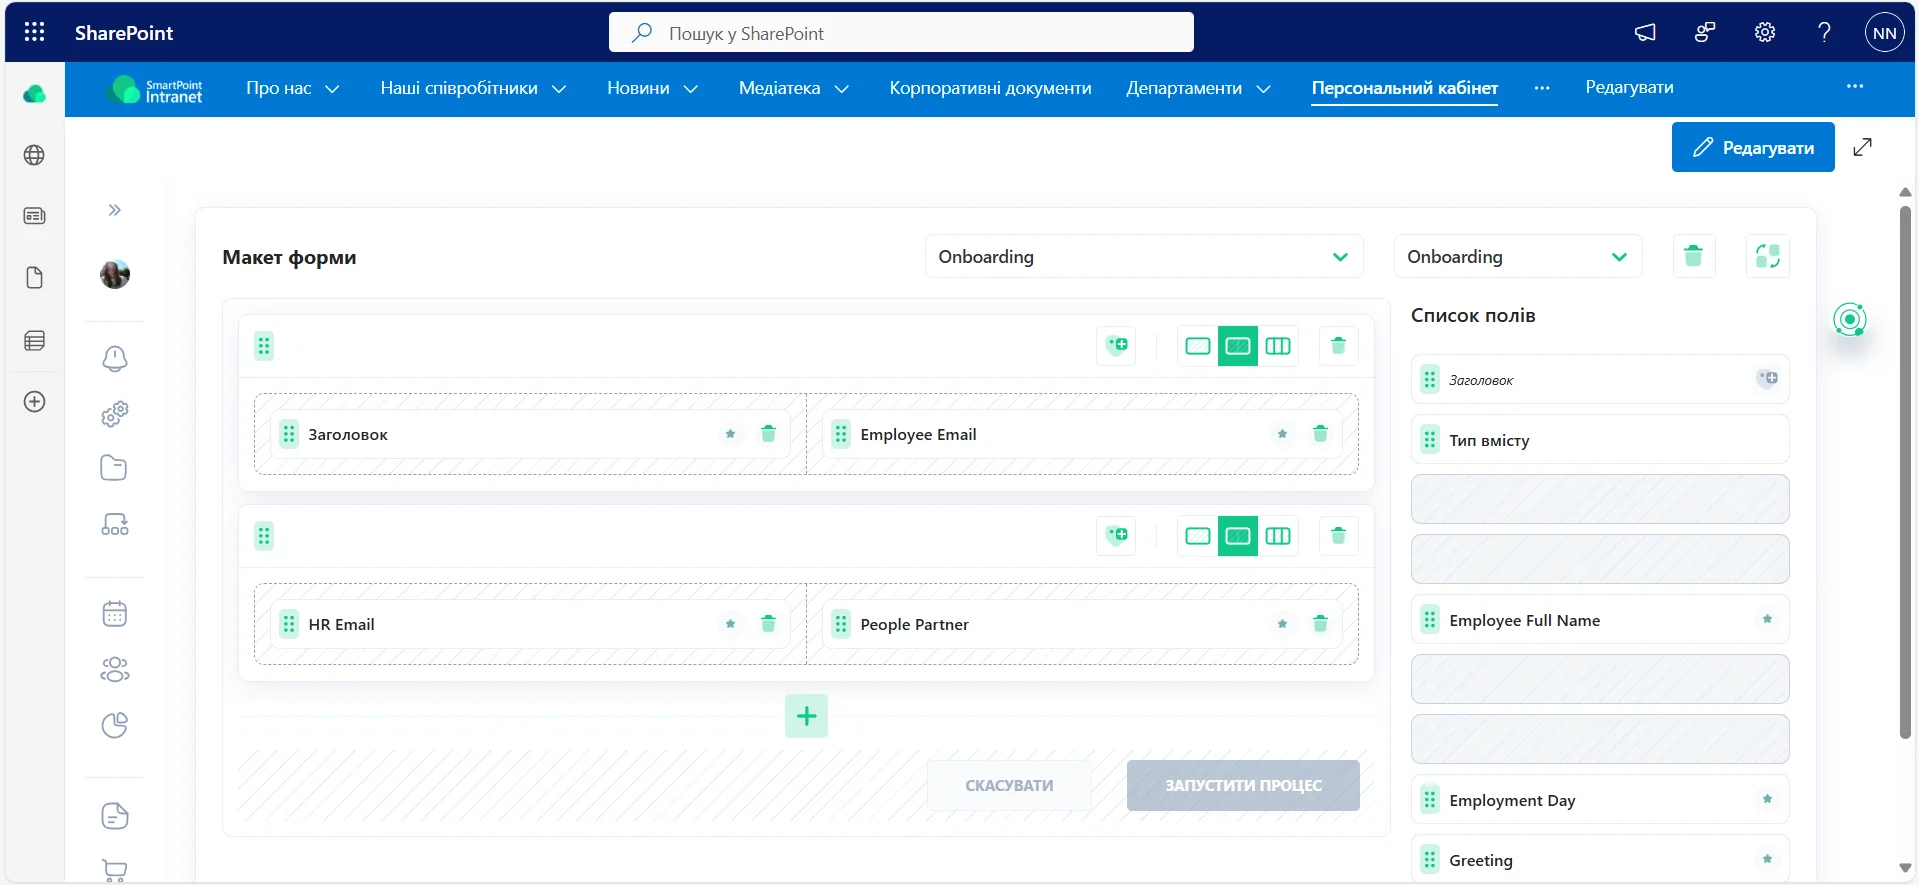Click the SharePoint title link
Screen dimensions: 1919x885
[x=124, y=33]
